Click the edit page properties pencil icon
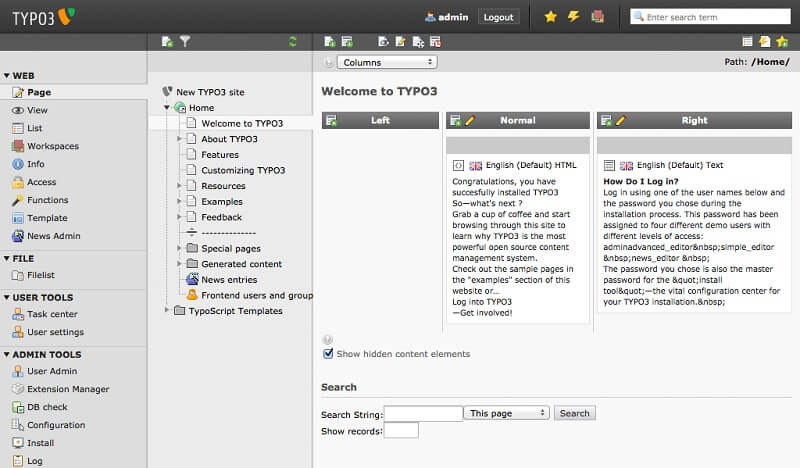The image size is (800, 468). click(401, 42)
